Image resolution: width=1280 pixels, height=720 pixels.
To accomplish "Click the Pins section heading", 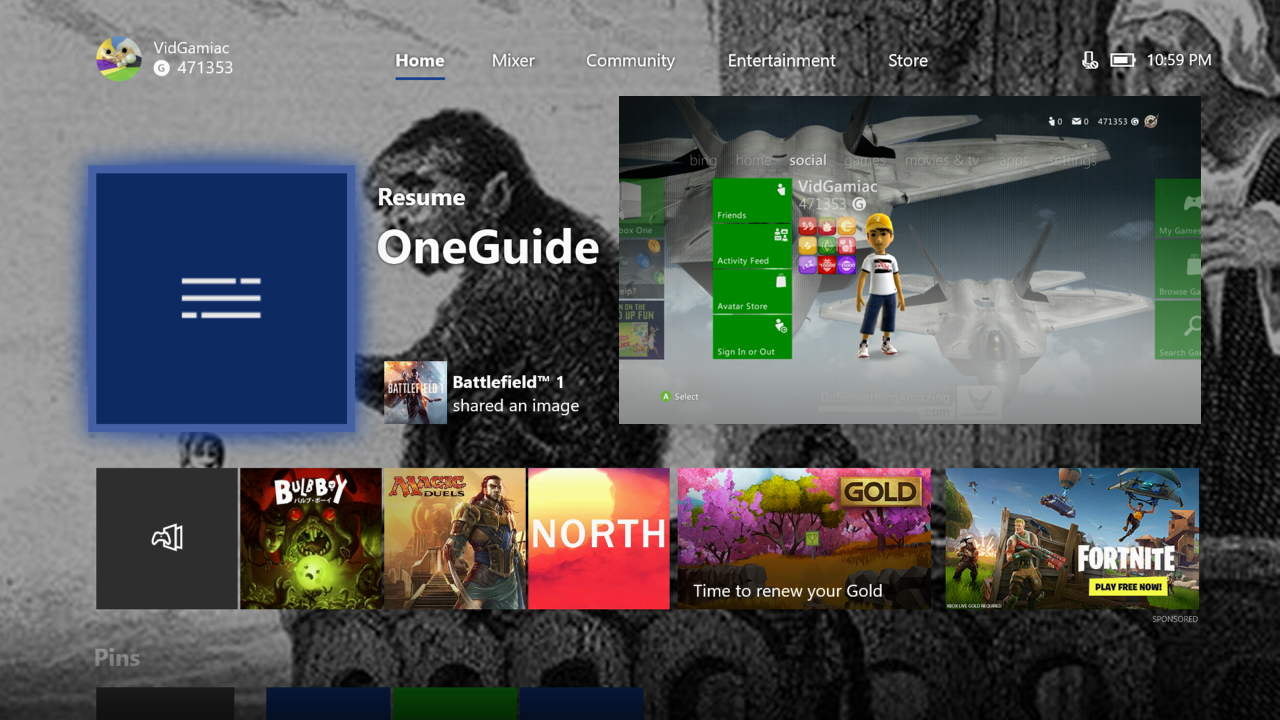I will (x=117, y=658).
